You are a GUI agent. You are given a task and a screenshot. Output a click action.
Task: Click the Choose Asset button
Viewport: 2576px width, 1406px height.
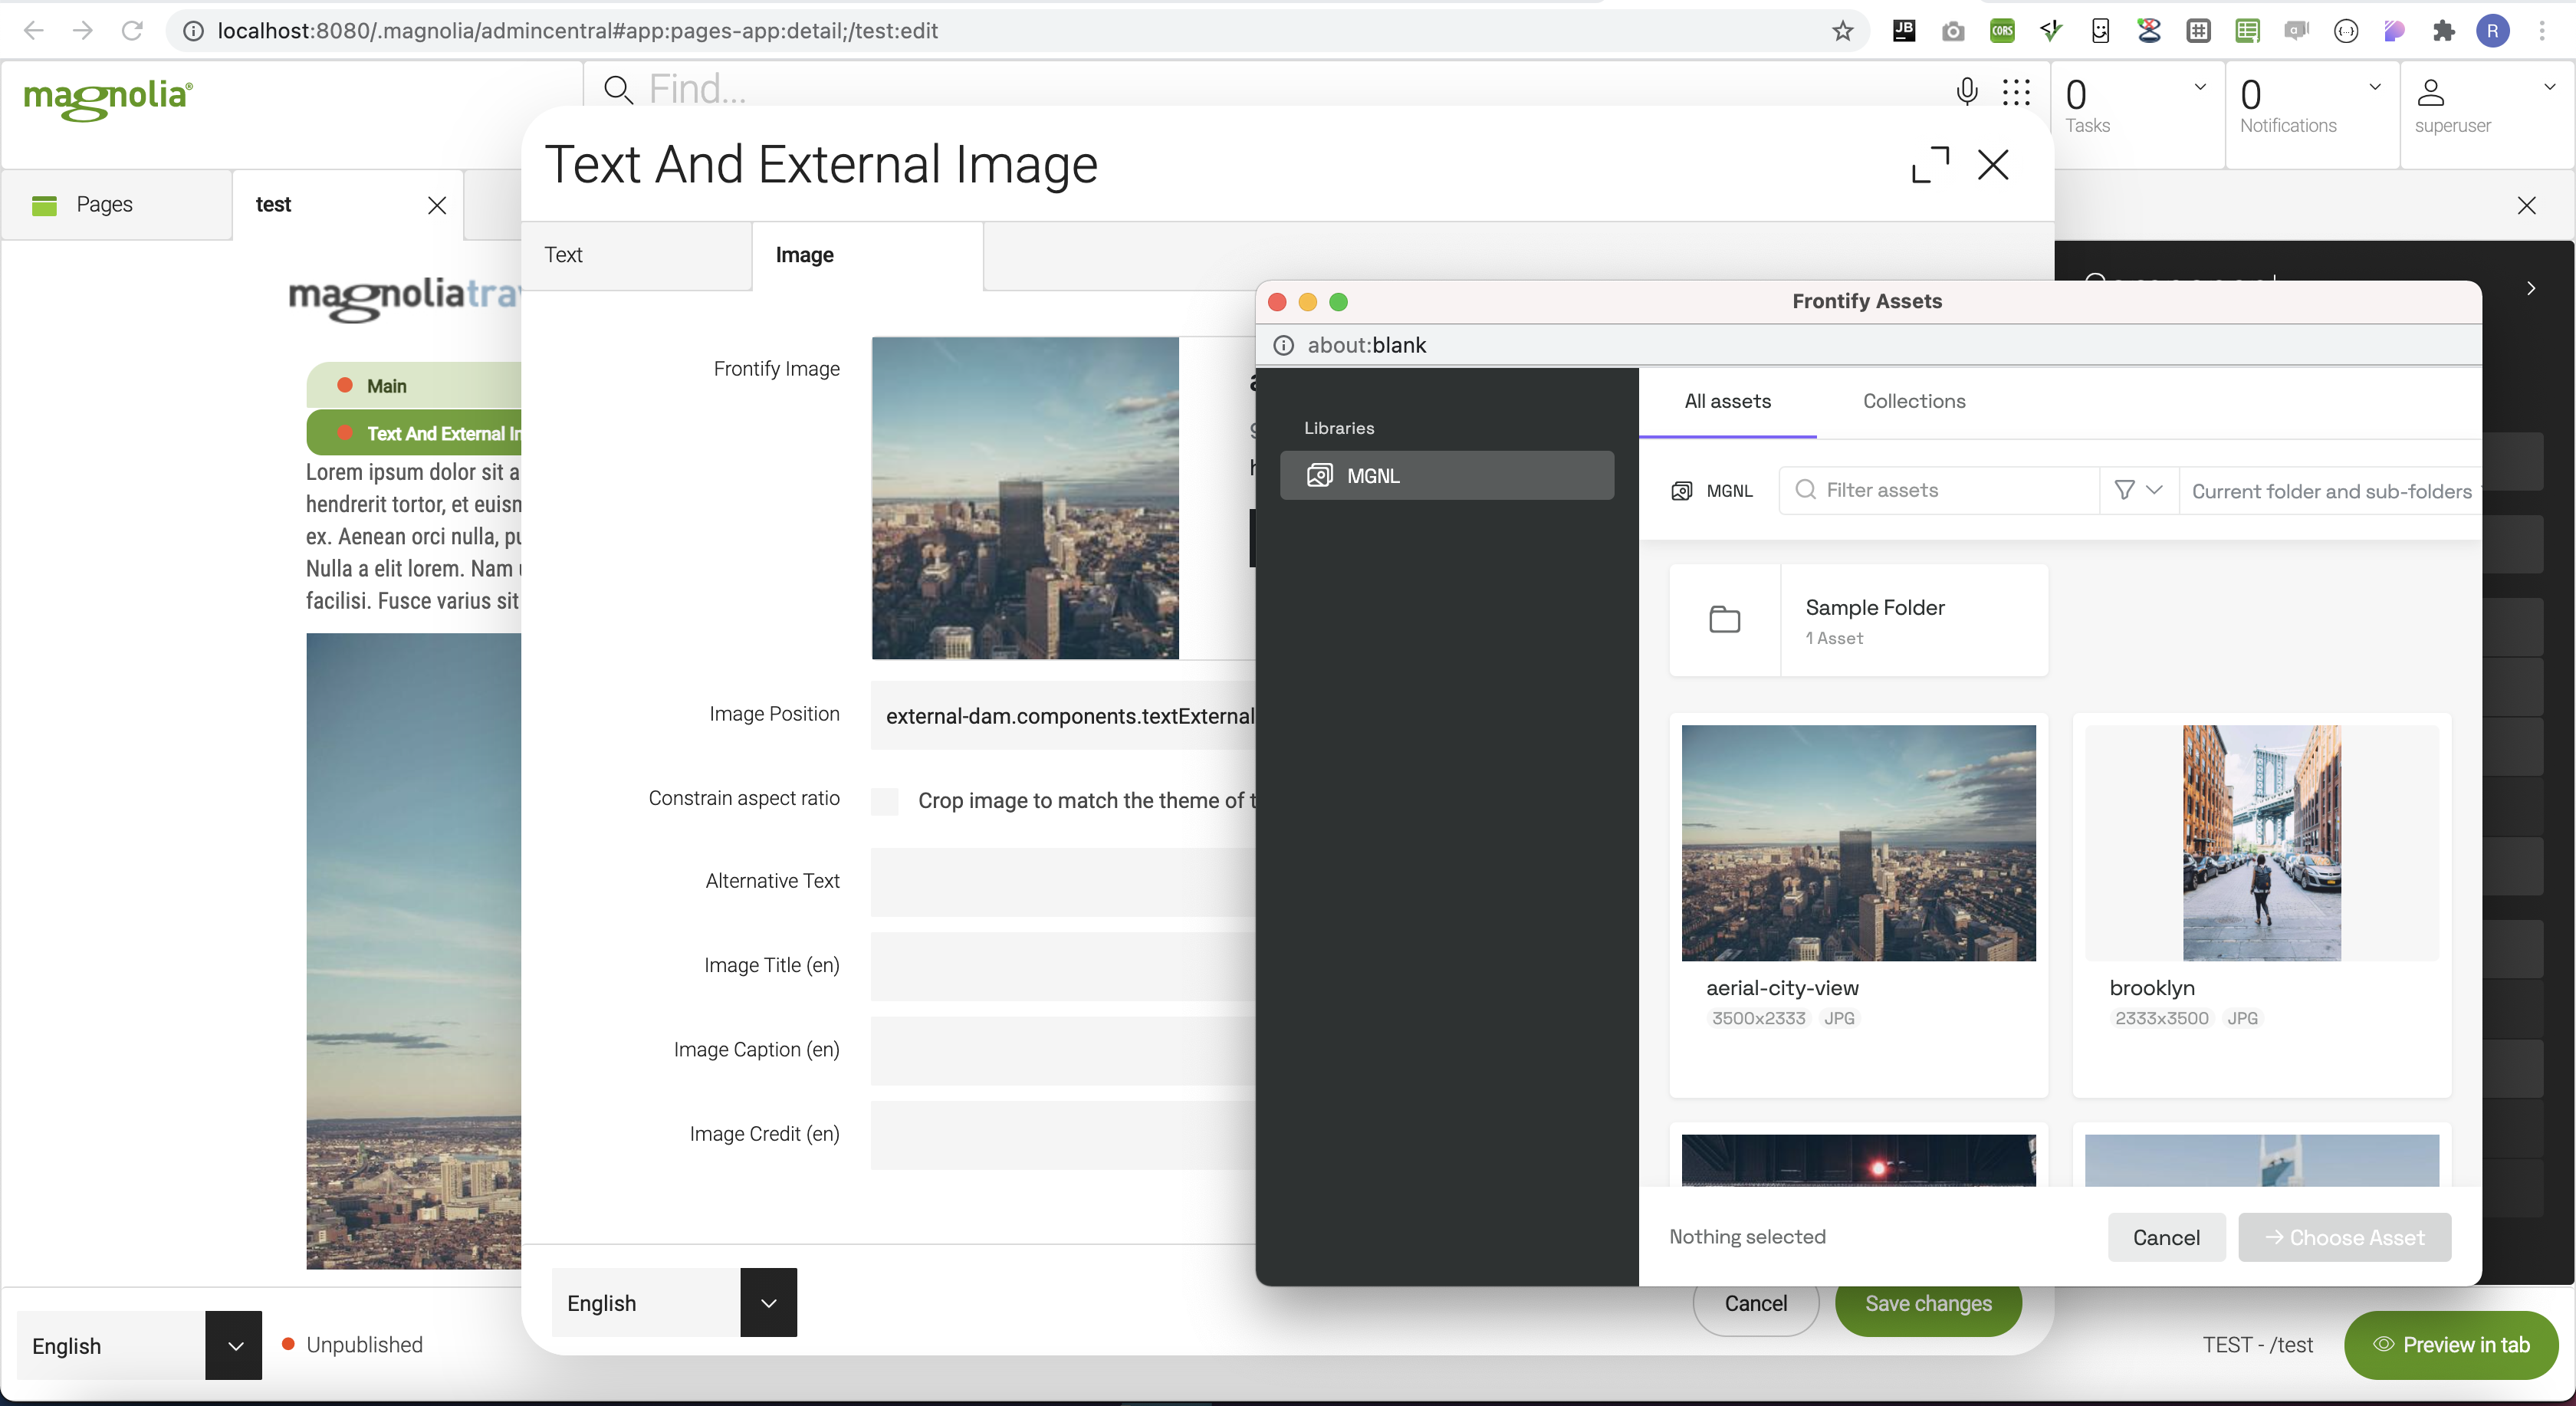pos(2344,1237)
